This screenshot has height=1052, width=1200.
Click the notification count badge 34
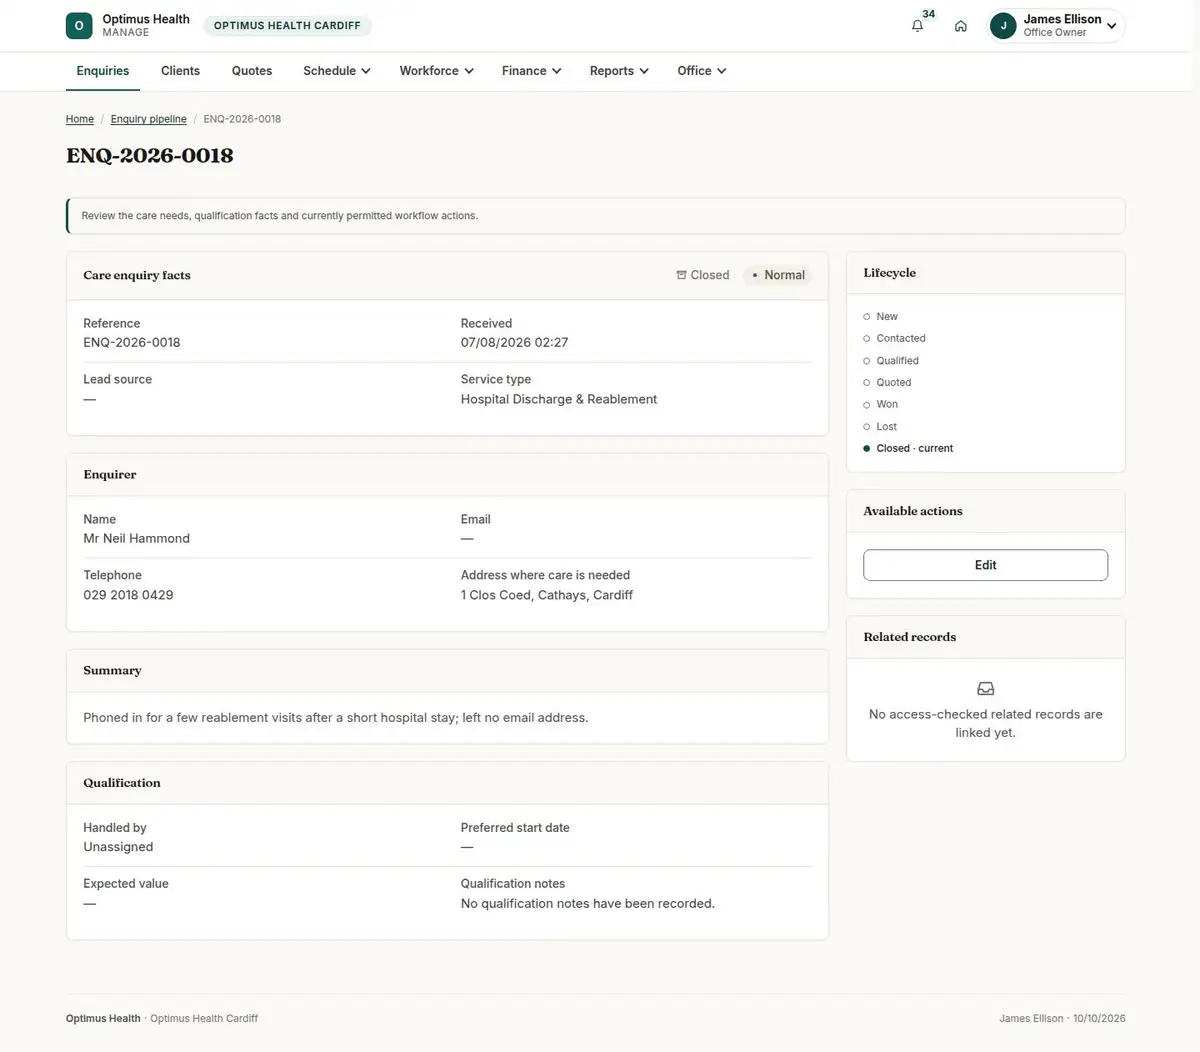pos(929,14)
